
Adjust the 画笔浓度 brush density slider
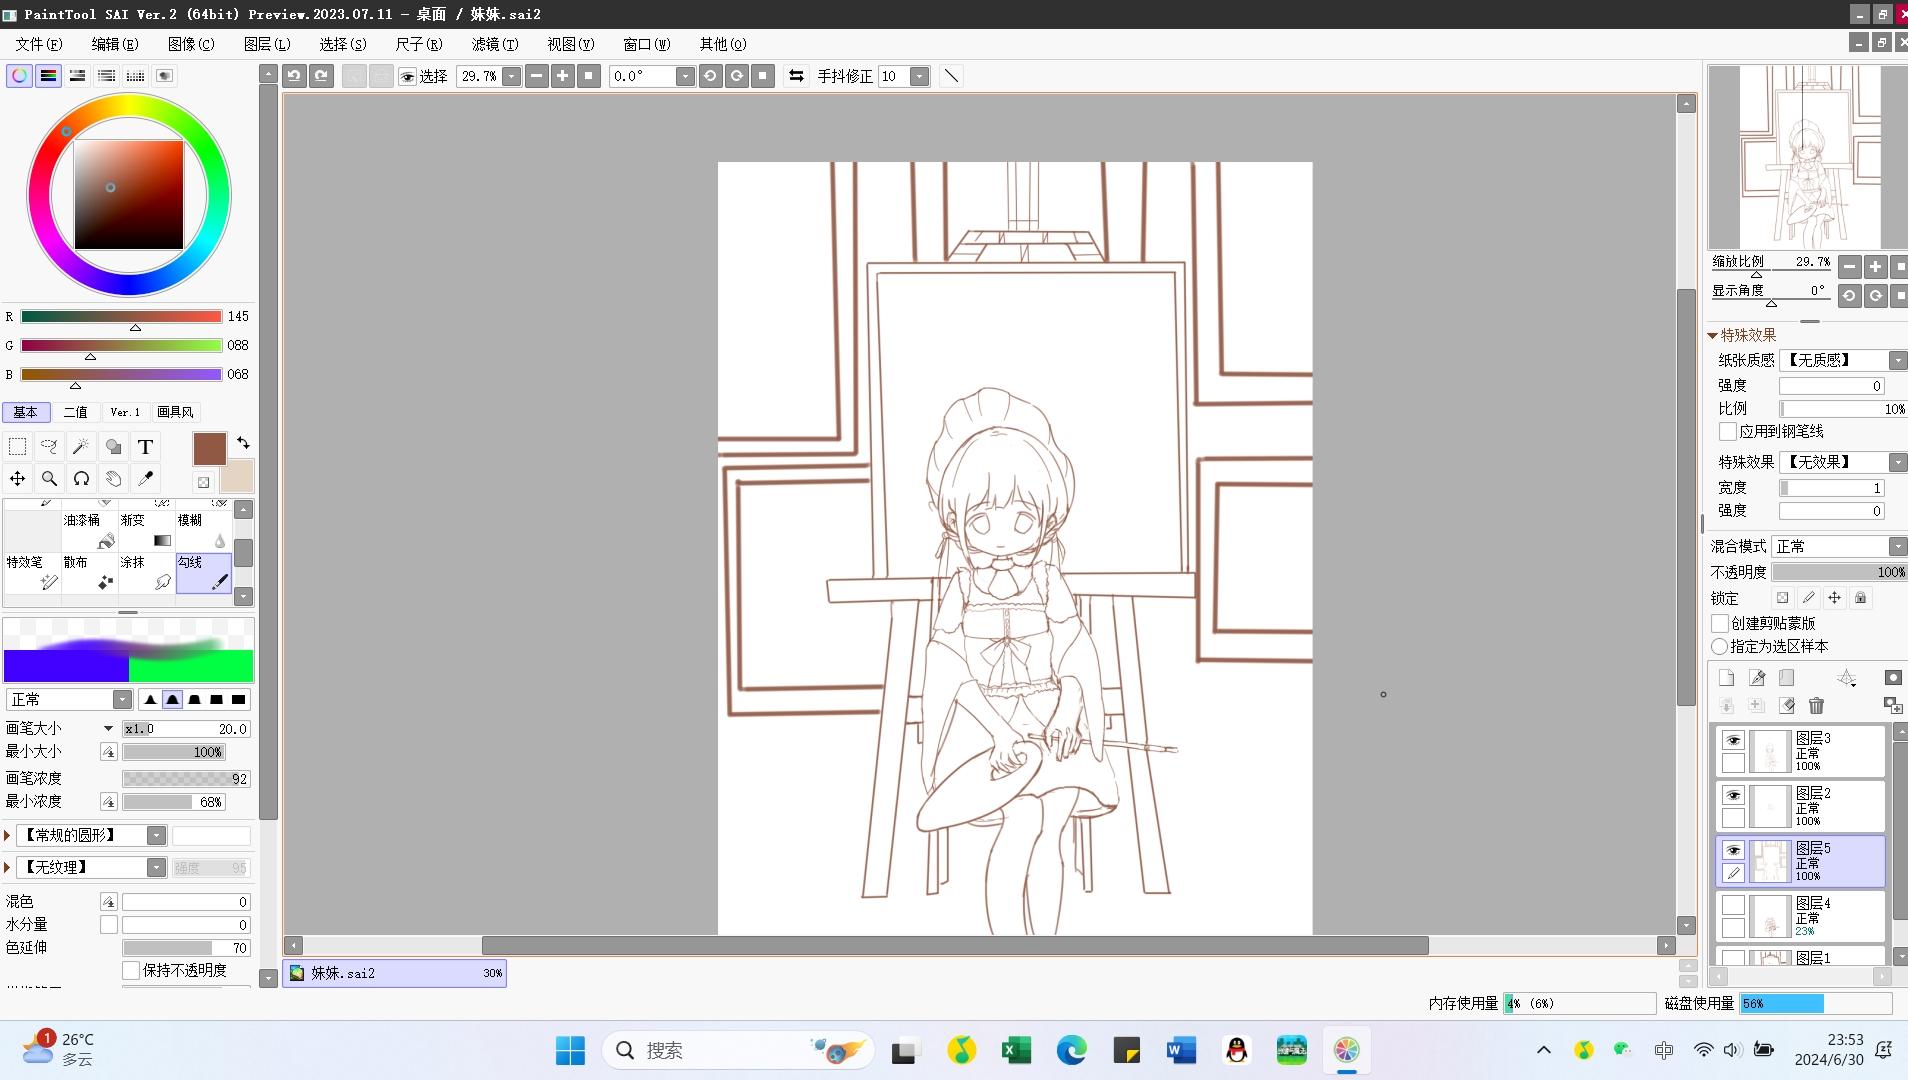coord(186,779)
